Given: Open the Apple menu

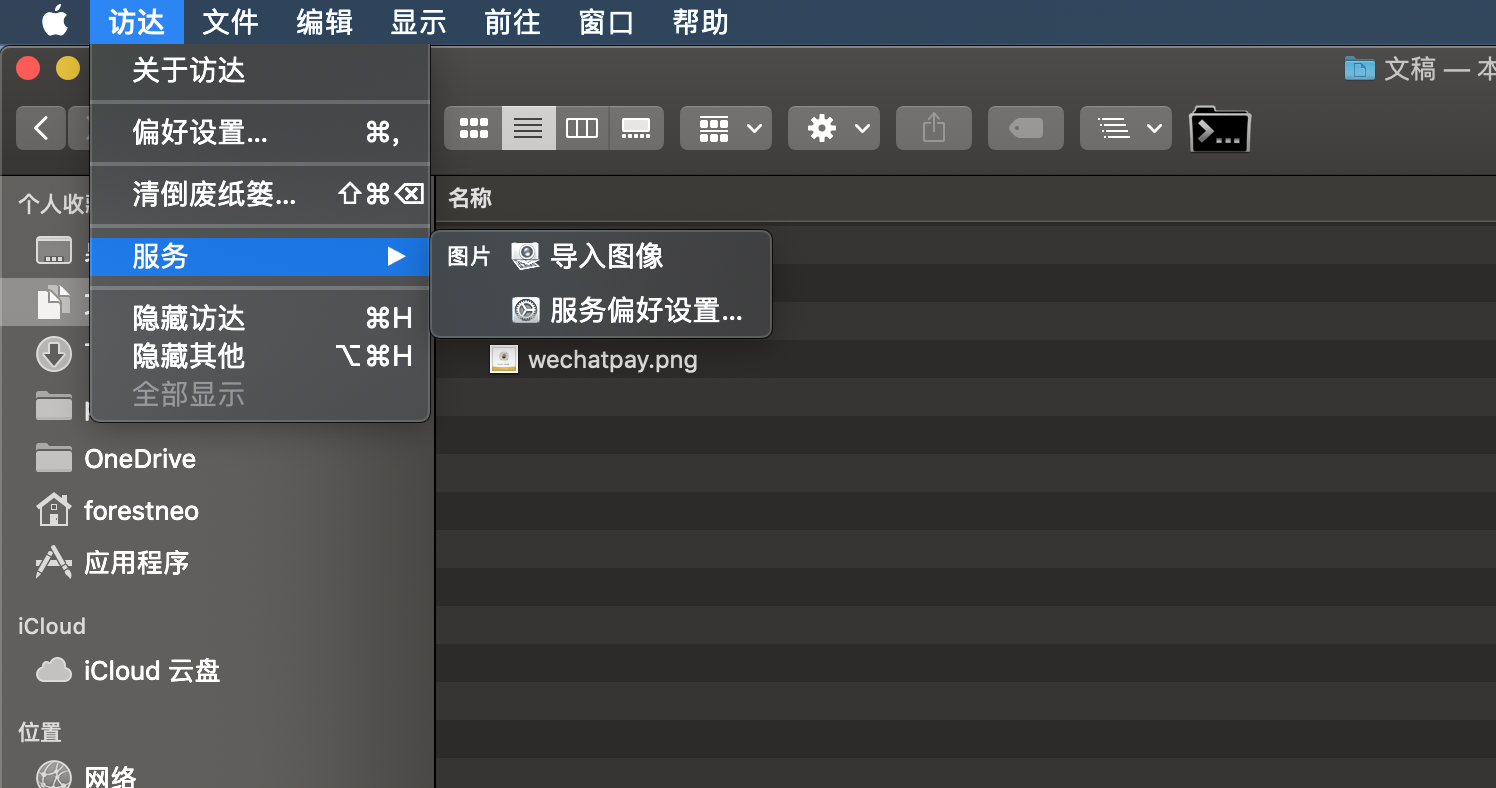Looking at the screenshot, I should tap(54, 21).
